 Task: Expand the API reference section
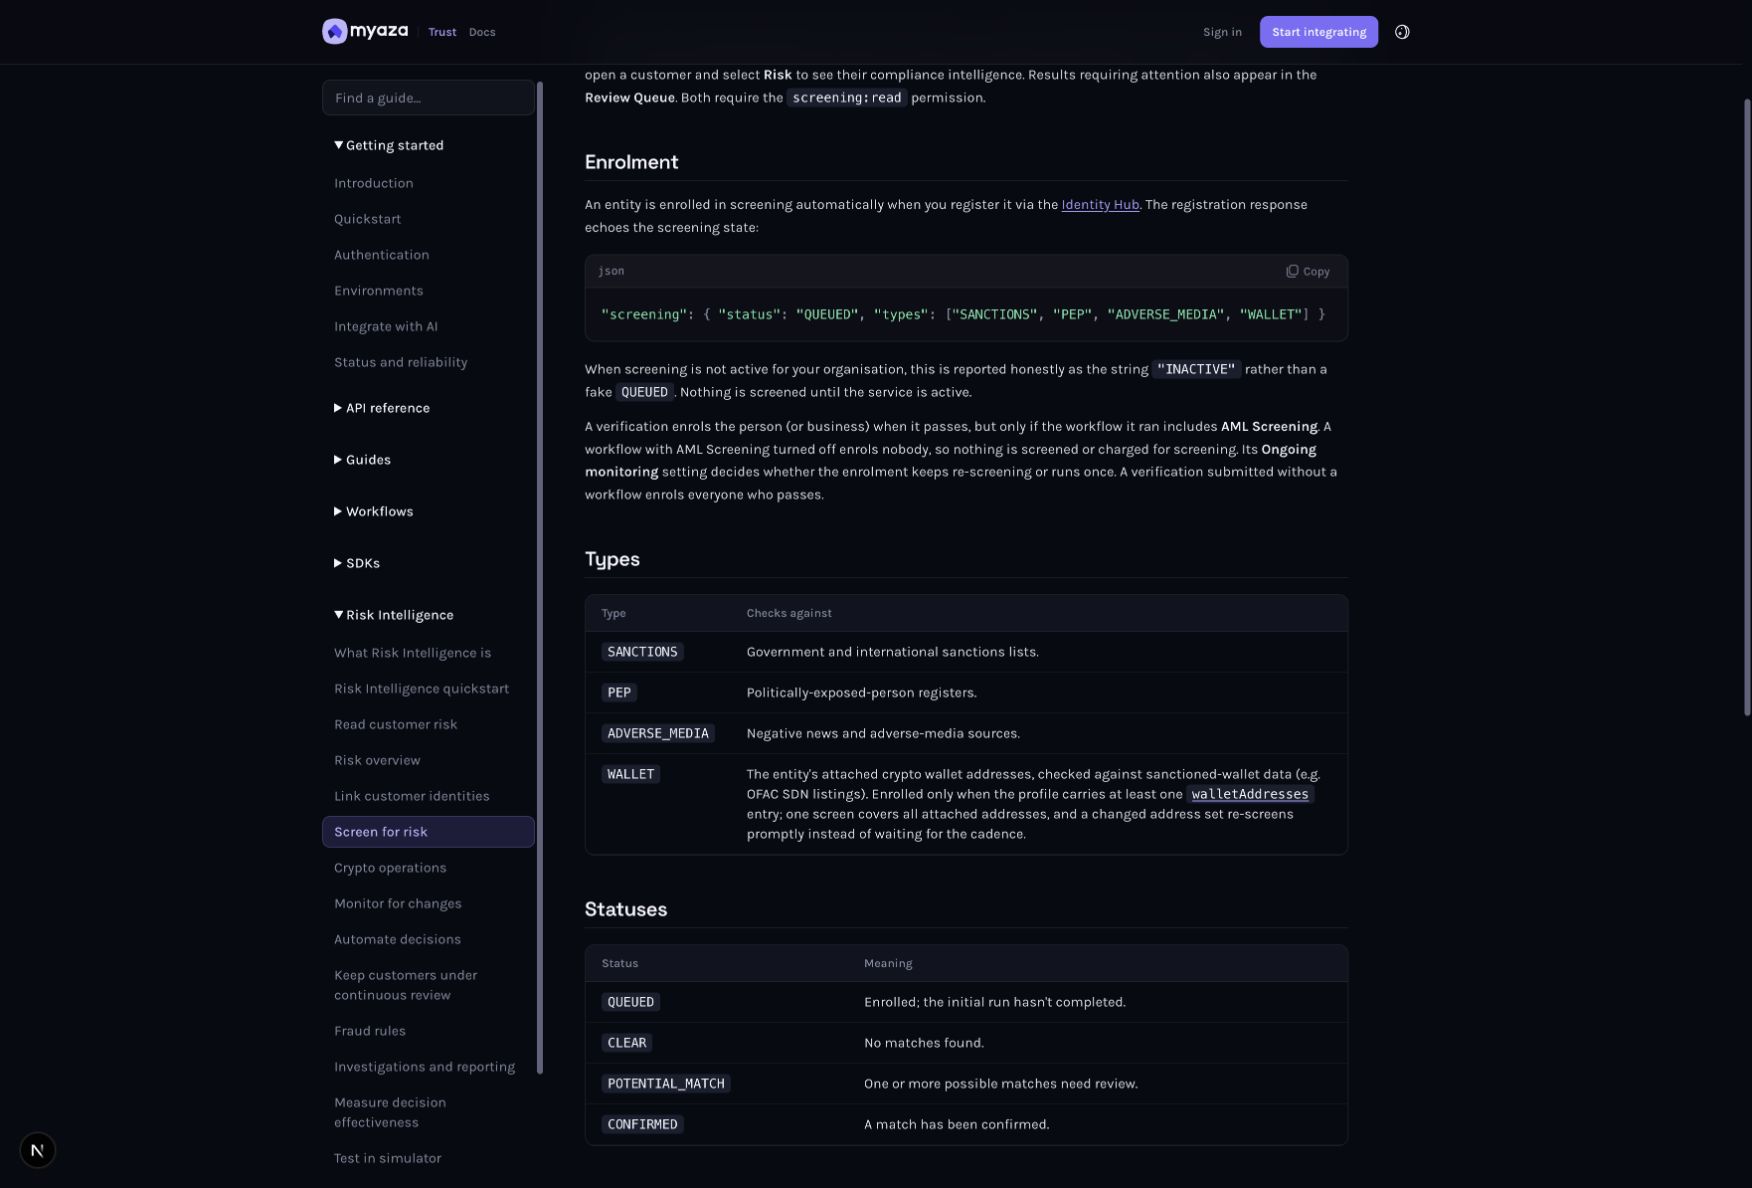click(x=382, y=408)
